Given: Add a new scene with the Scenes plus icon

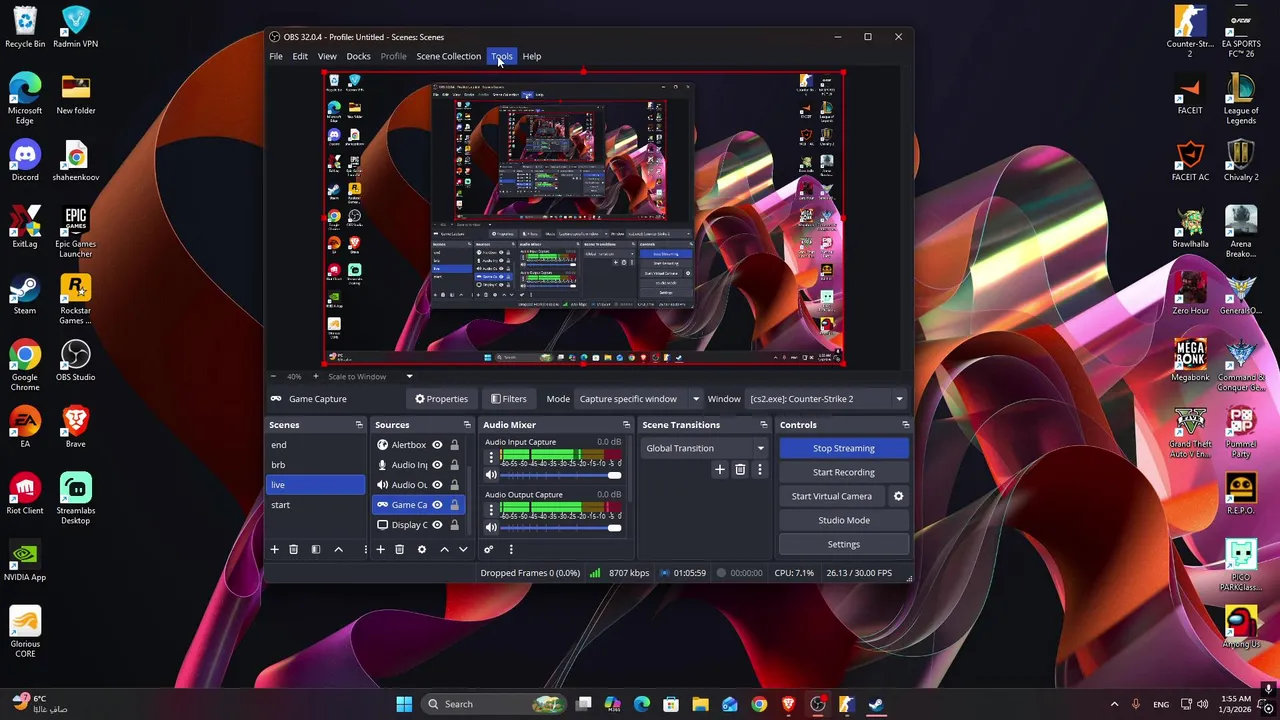Looking at the screenshot, I should 274,549.
